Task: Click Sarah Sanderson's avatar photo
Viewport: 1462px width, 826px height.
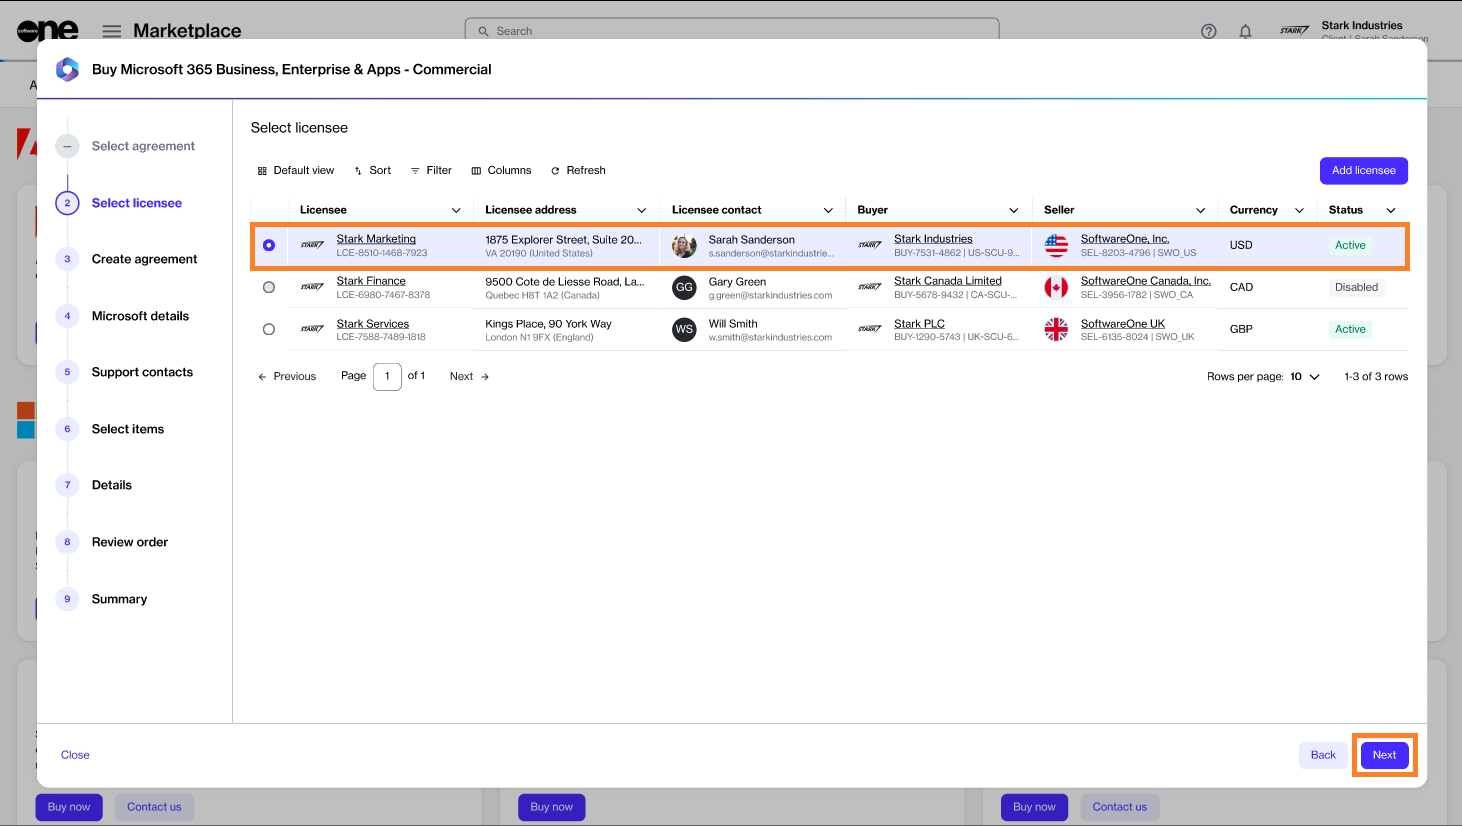Action: pos(684,246)
